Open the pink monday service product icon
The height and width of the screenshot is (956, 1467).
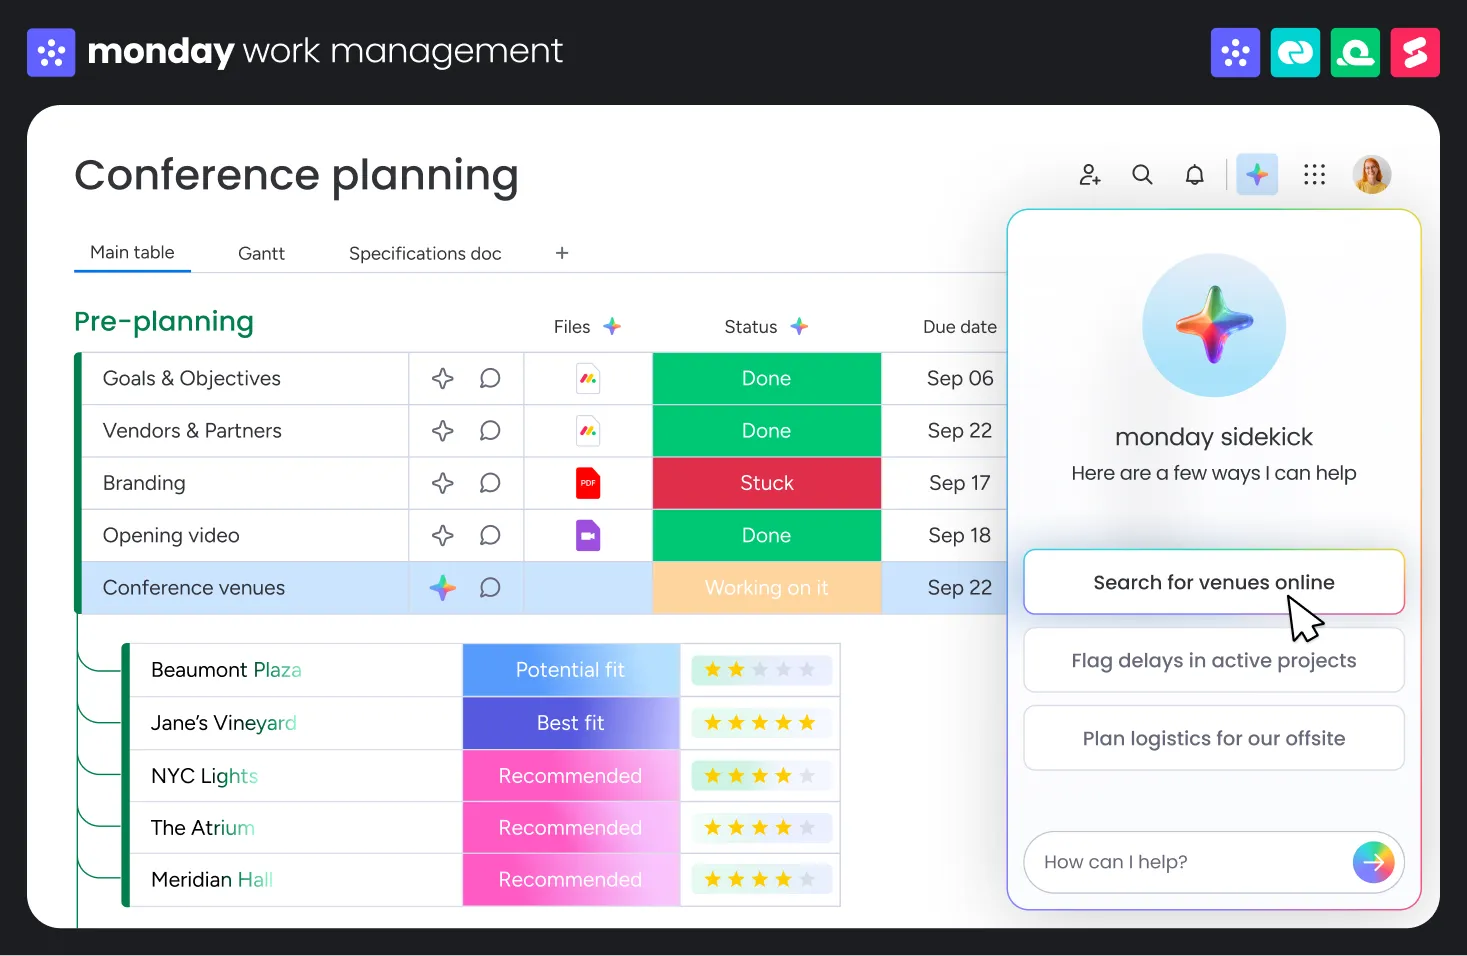pyautogui.click(x=1415, y=52)
